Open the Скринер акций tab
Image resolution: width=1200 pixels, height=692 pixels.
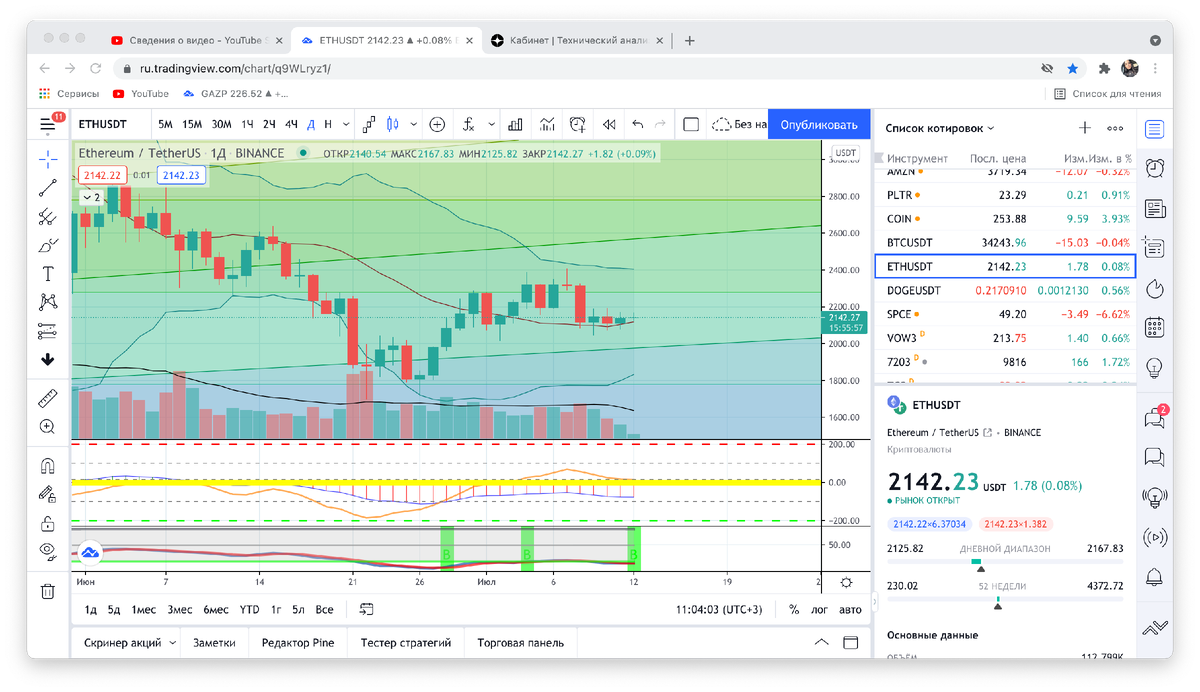tap(122, 643)
